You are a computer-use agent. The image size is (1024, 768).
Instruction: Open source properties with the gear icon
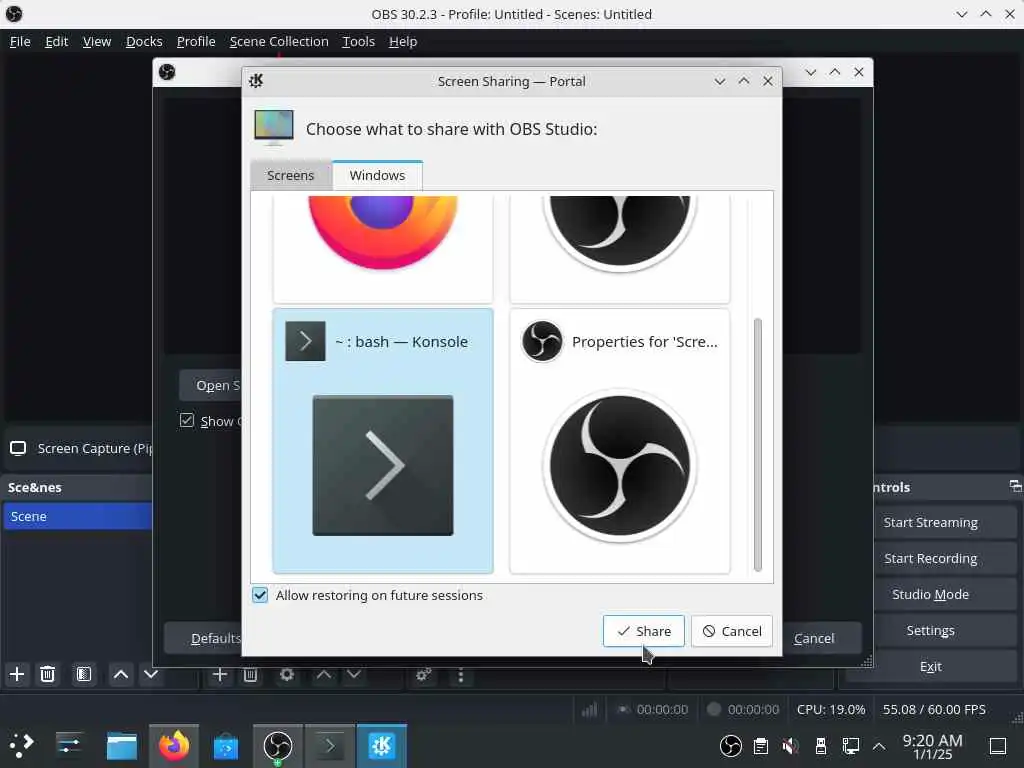[287, 675]
